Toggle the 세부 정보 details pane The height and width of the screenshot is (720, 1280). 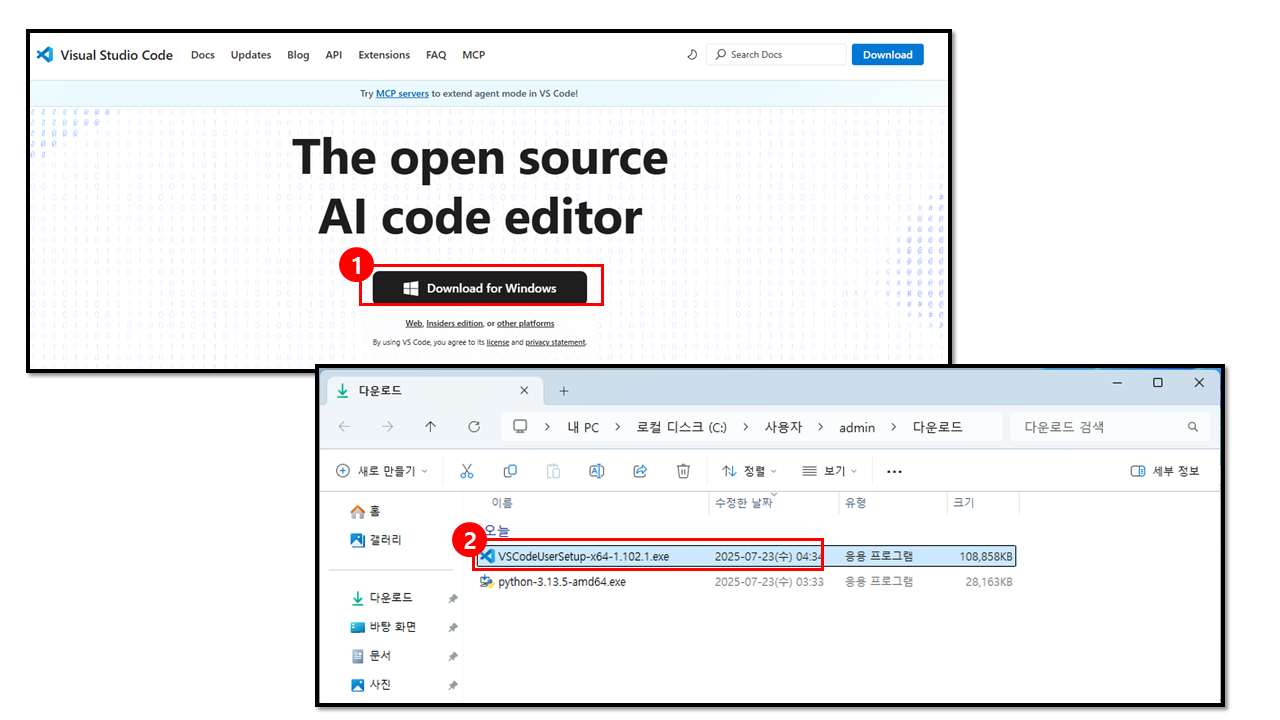pos(1164,471)
